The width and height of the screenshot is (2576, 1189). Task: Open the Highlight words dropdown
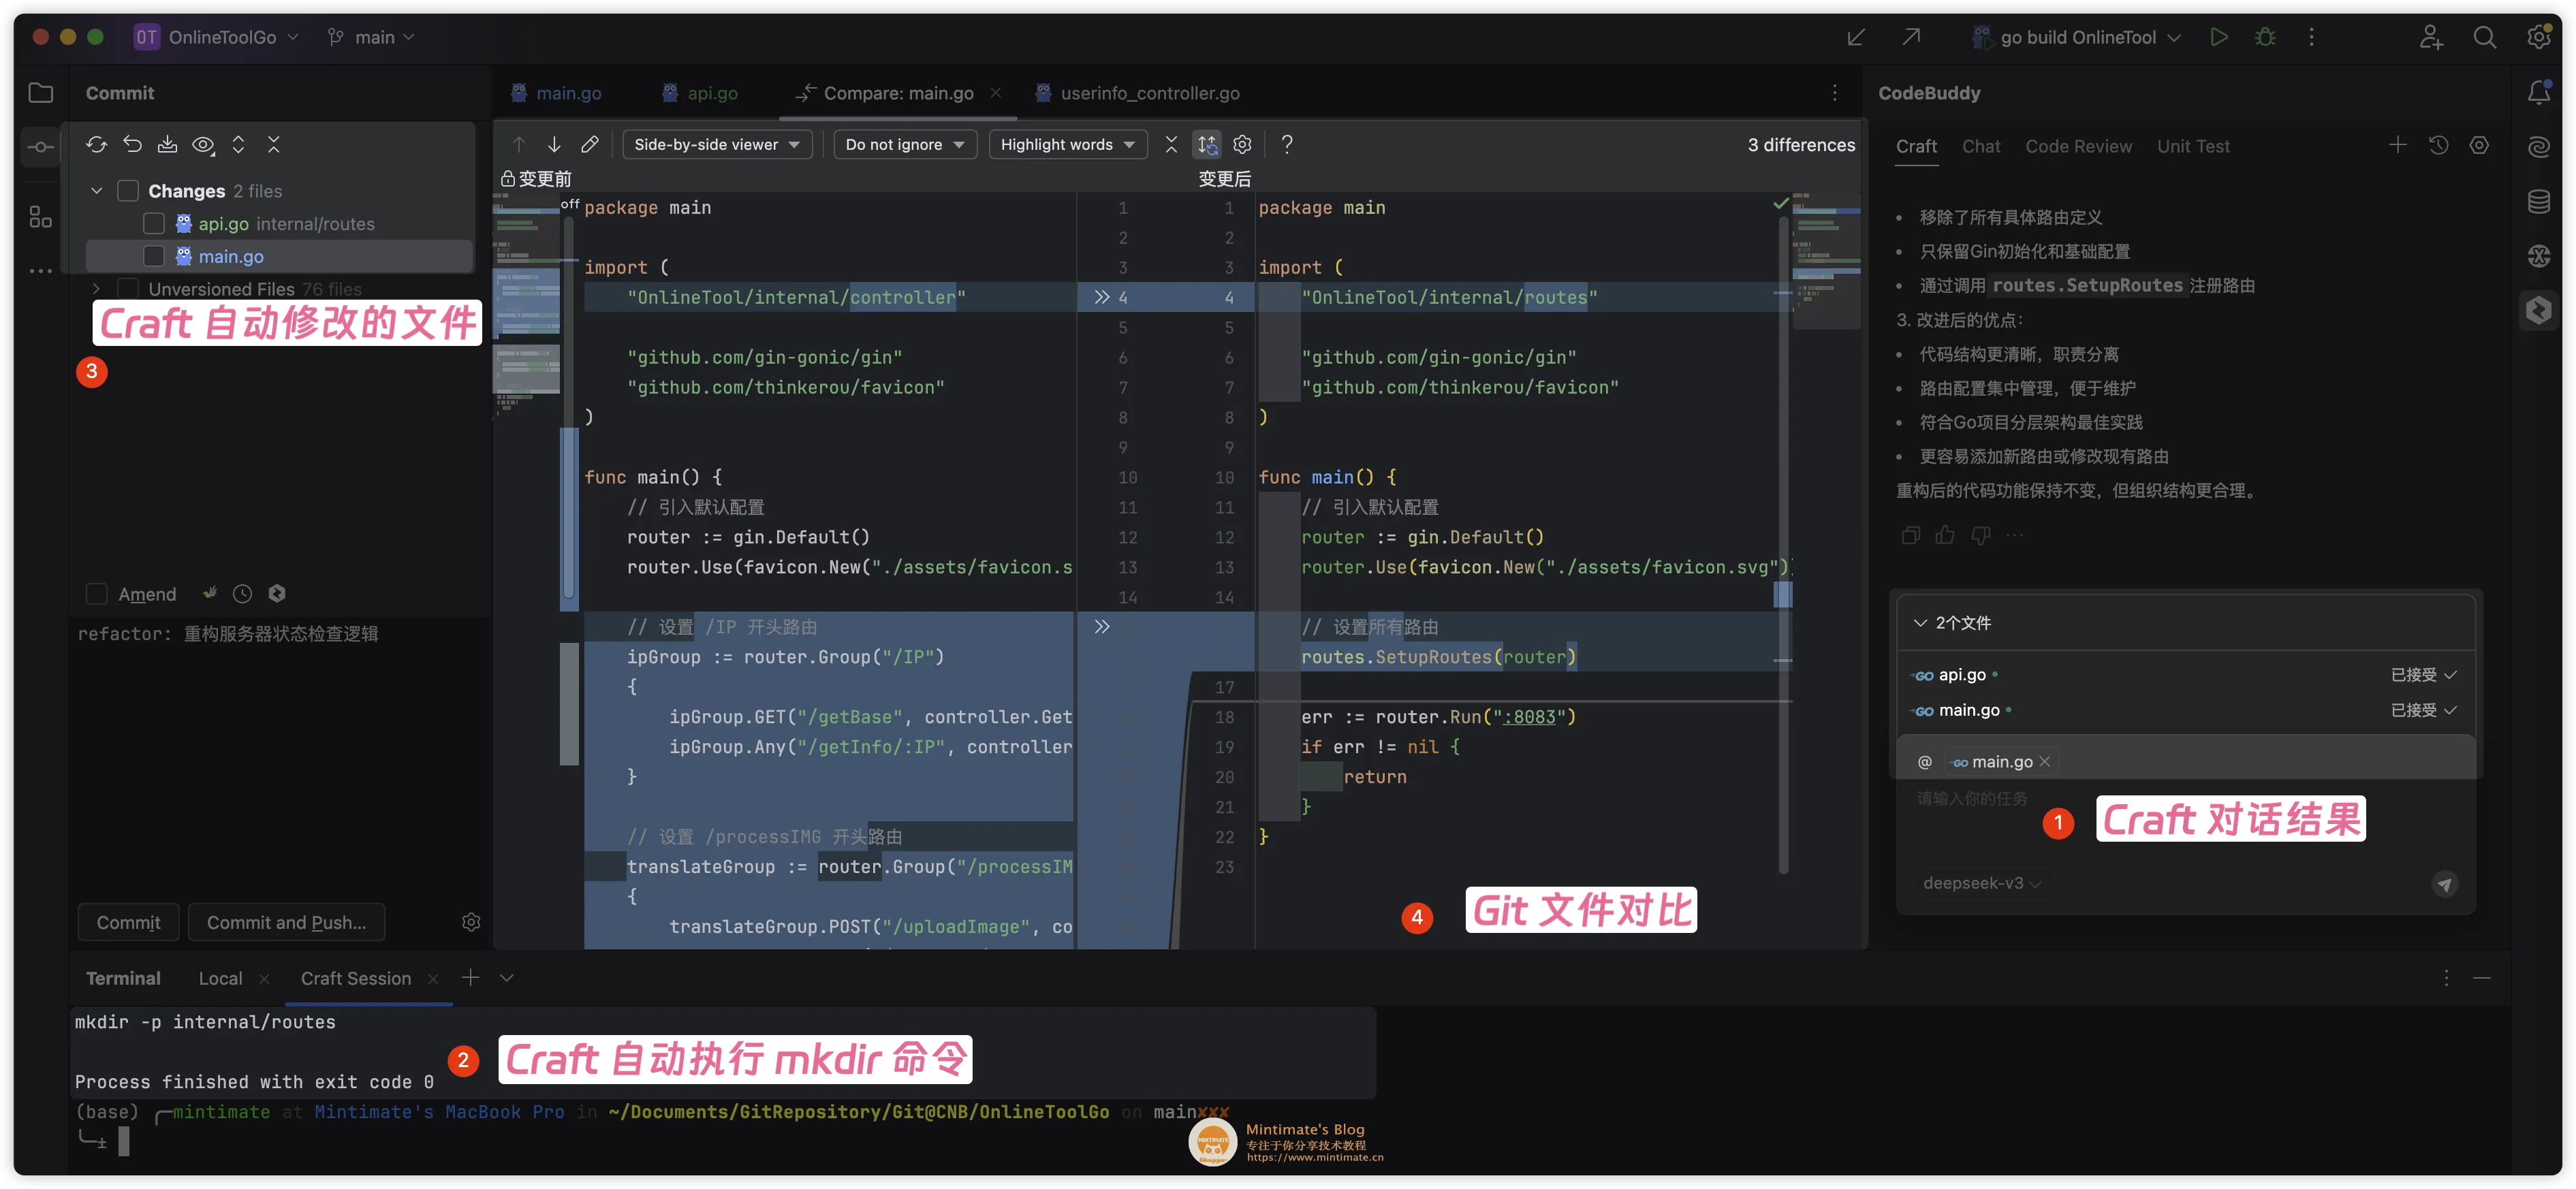click(1066, 144)
